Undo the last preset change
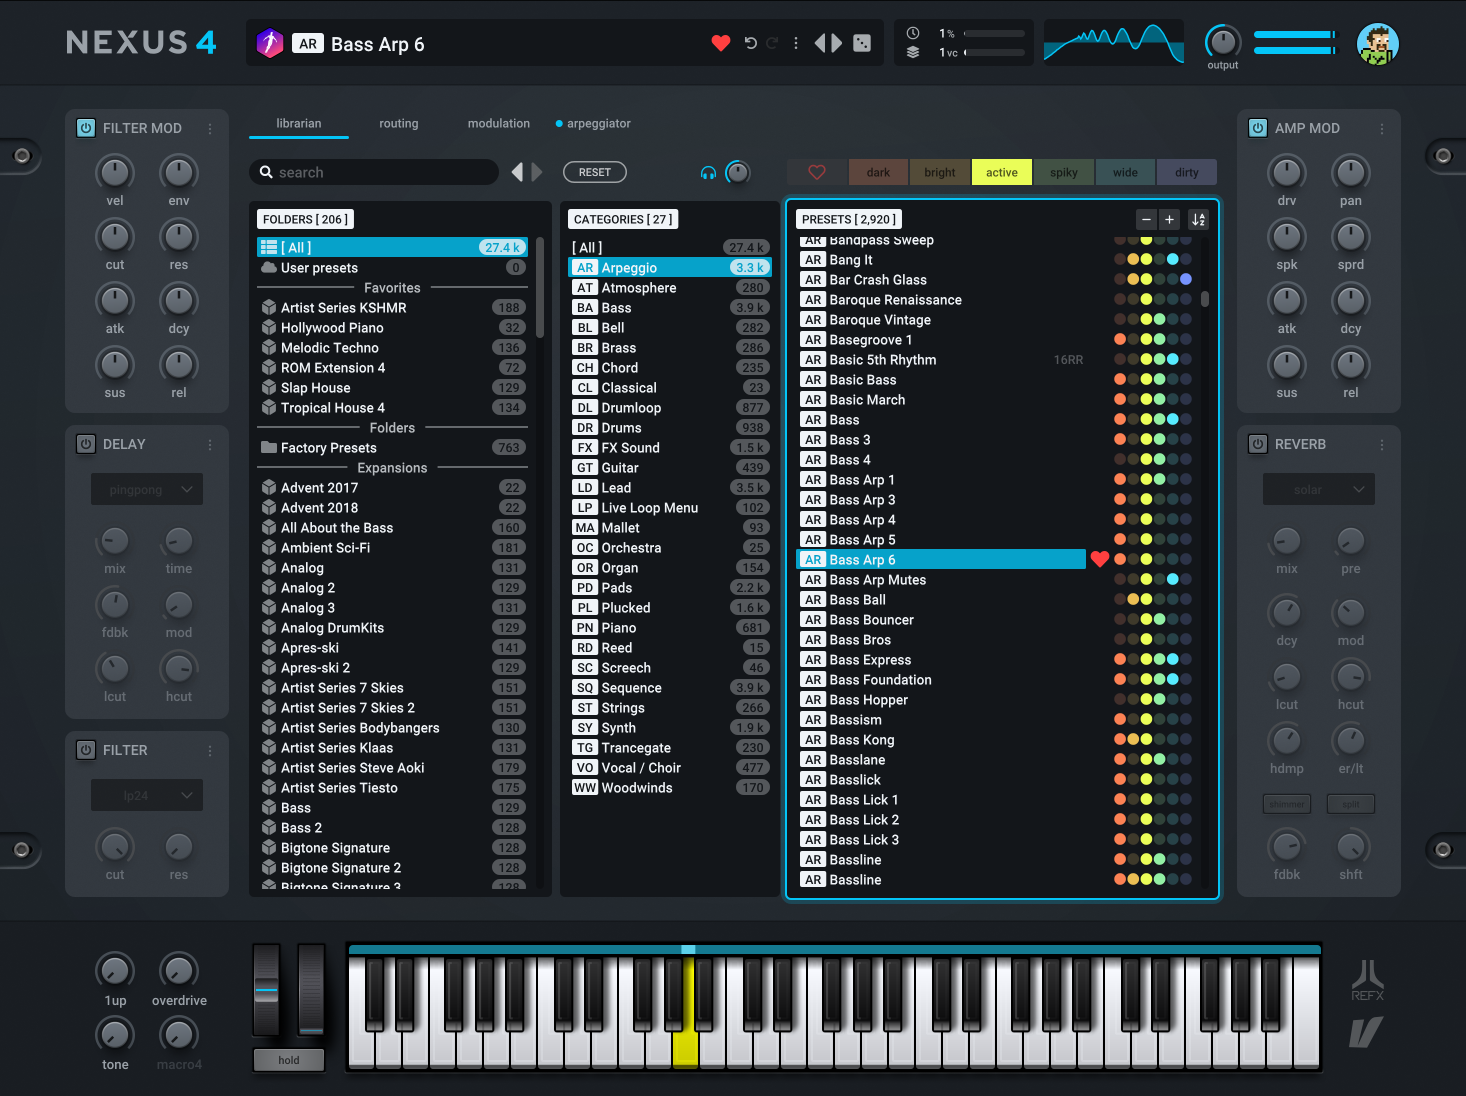The image size is (1466, 1096). click(x=749, y=43)
